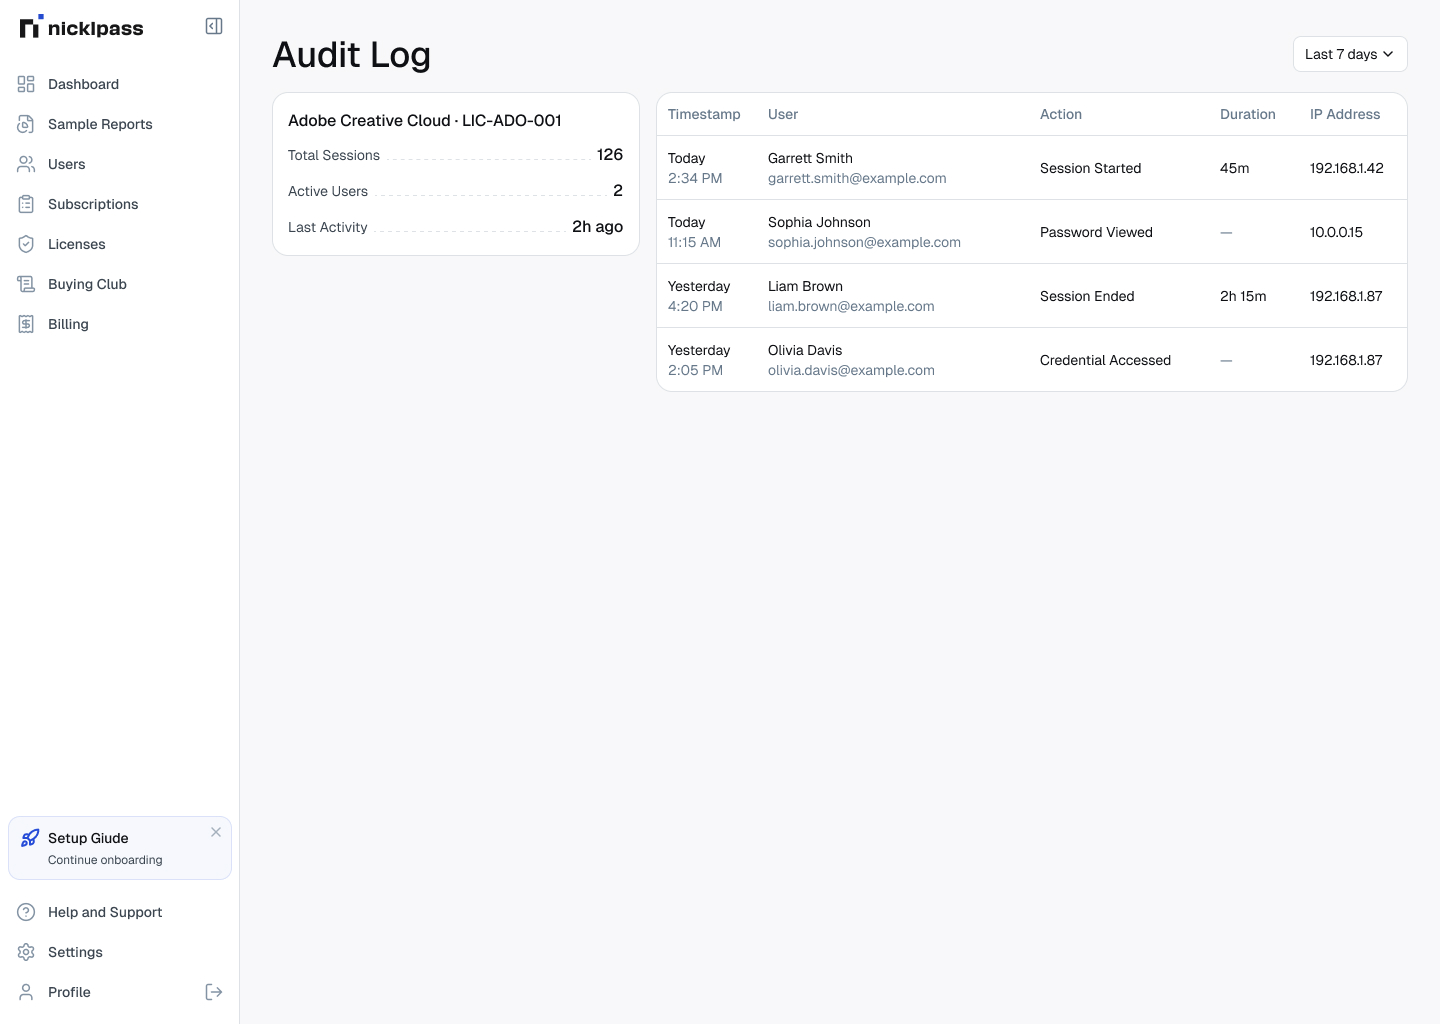This screenshot has height=1024, width=1440.
Task: Click the Billing receipt icon
Action: pos(26,324)
